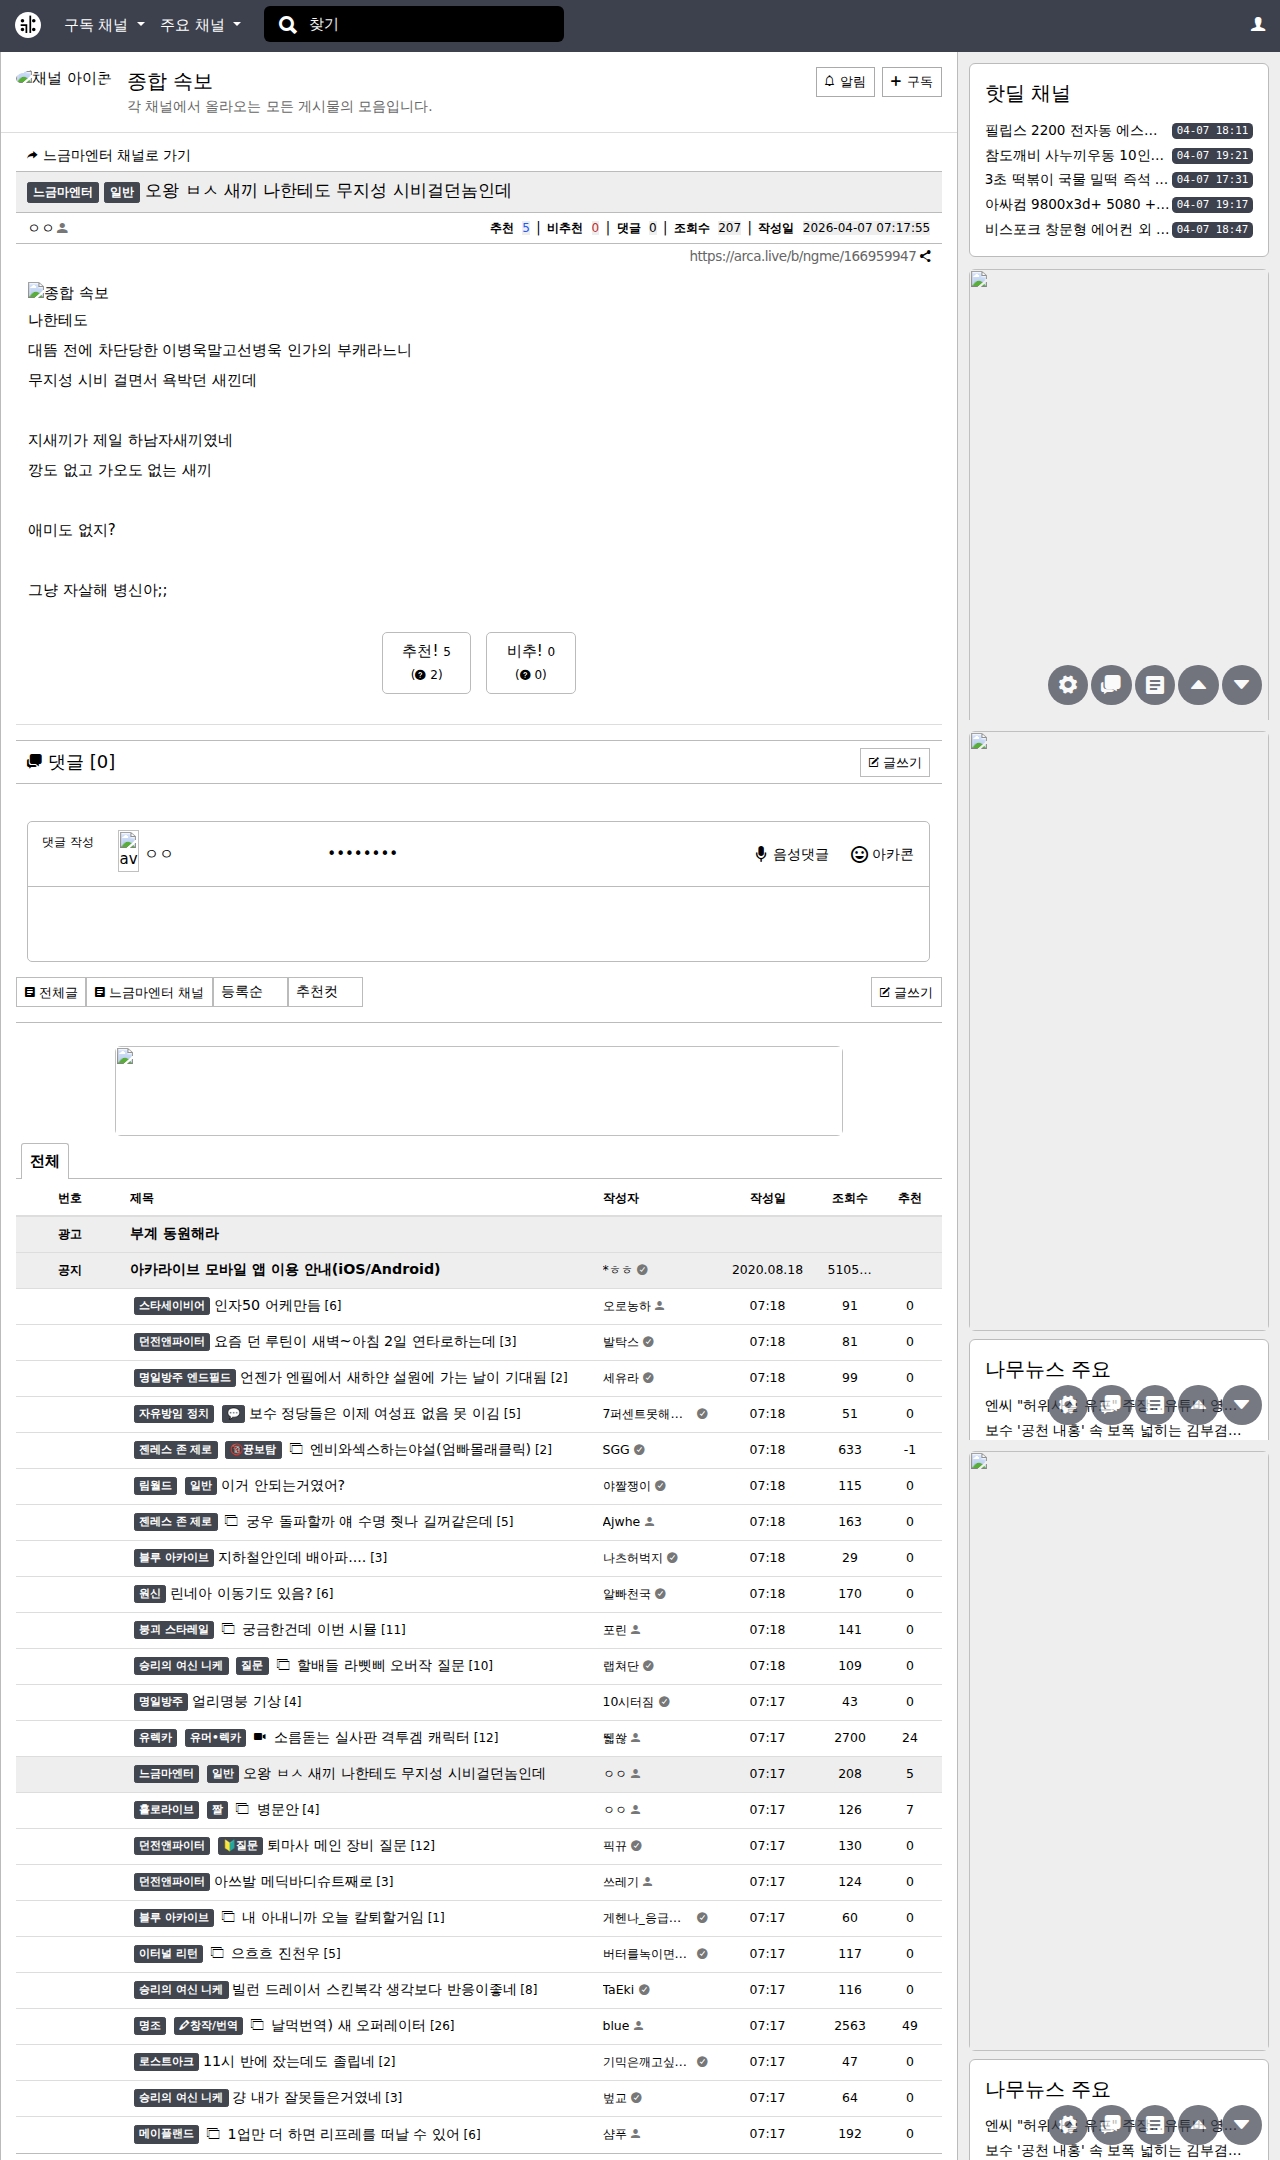Jump to comments via topmost floating toolbar icon
Image resolution: width=1280 pixels, height=2160 pixels.
point(1111,685)
